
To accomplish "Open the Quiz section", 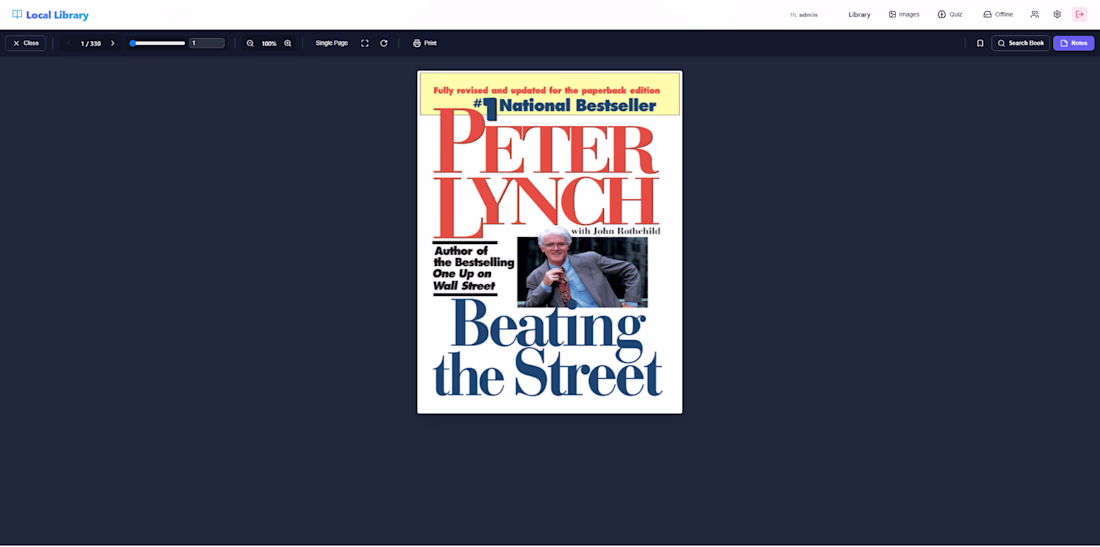I will click(x=950, y=15).
